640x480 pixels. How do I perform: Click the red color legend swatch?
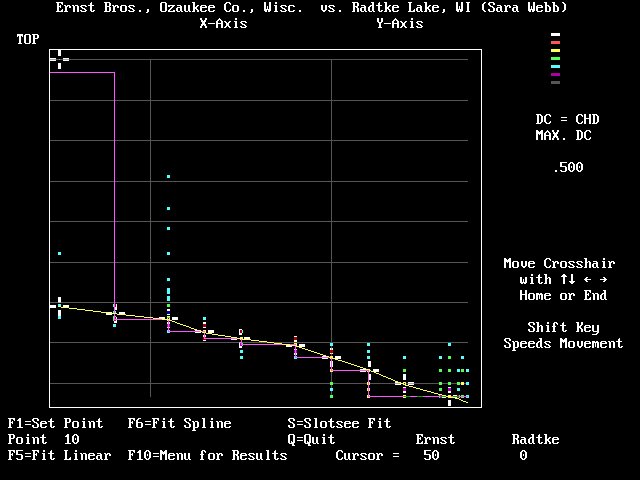556,42
